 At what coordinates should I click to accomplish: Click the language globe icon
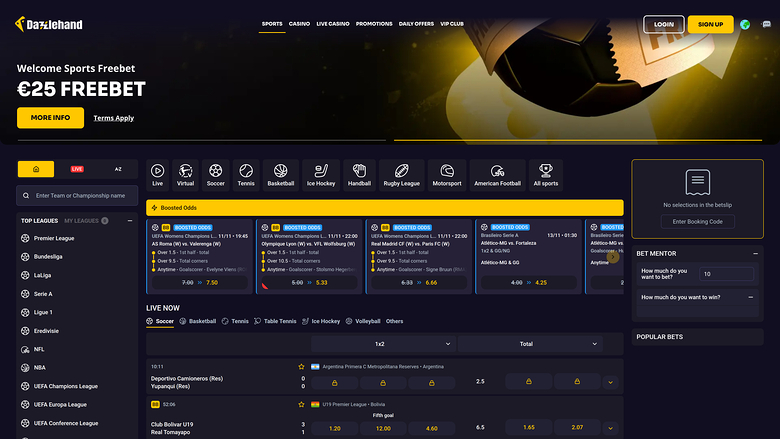[745, 24]
